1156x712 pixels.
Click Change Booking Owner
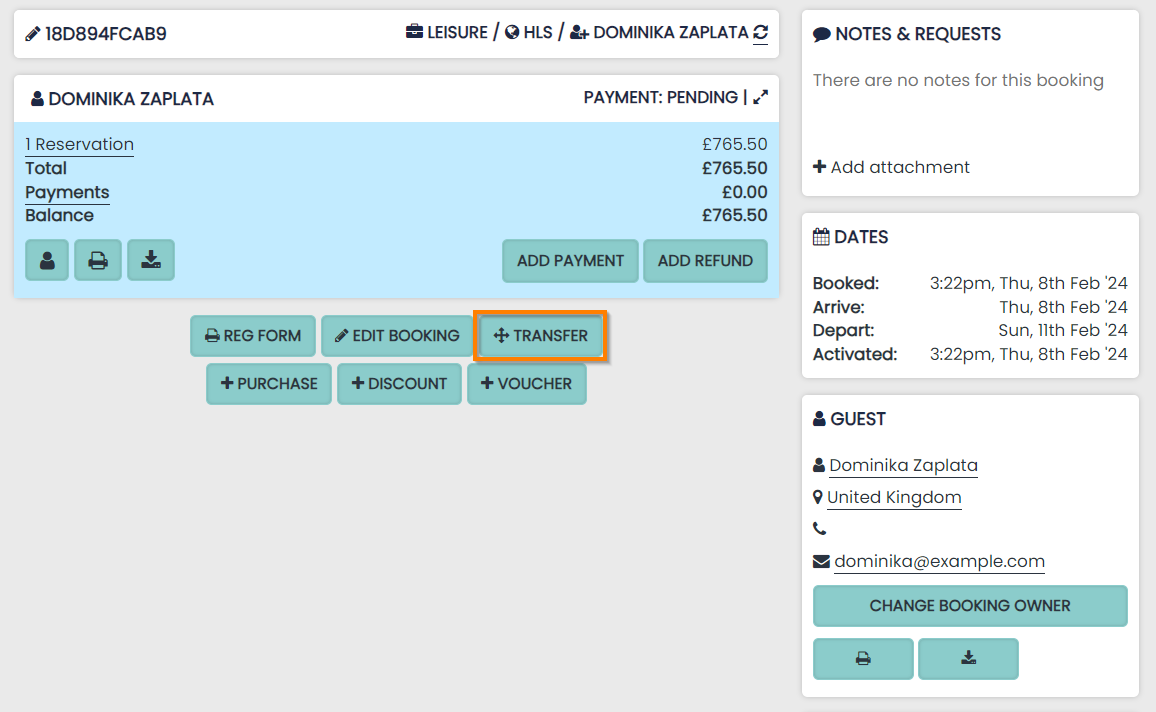click(x=970, y=606)
